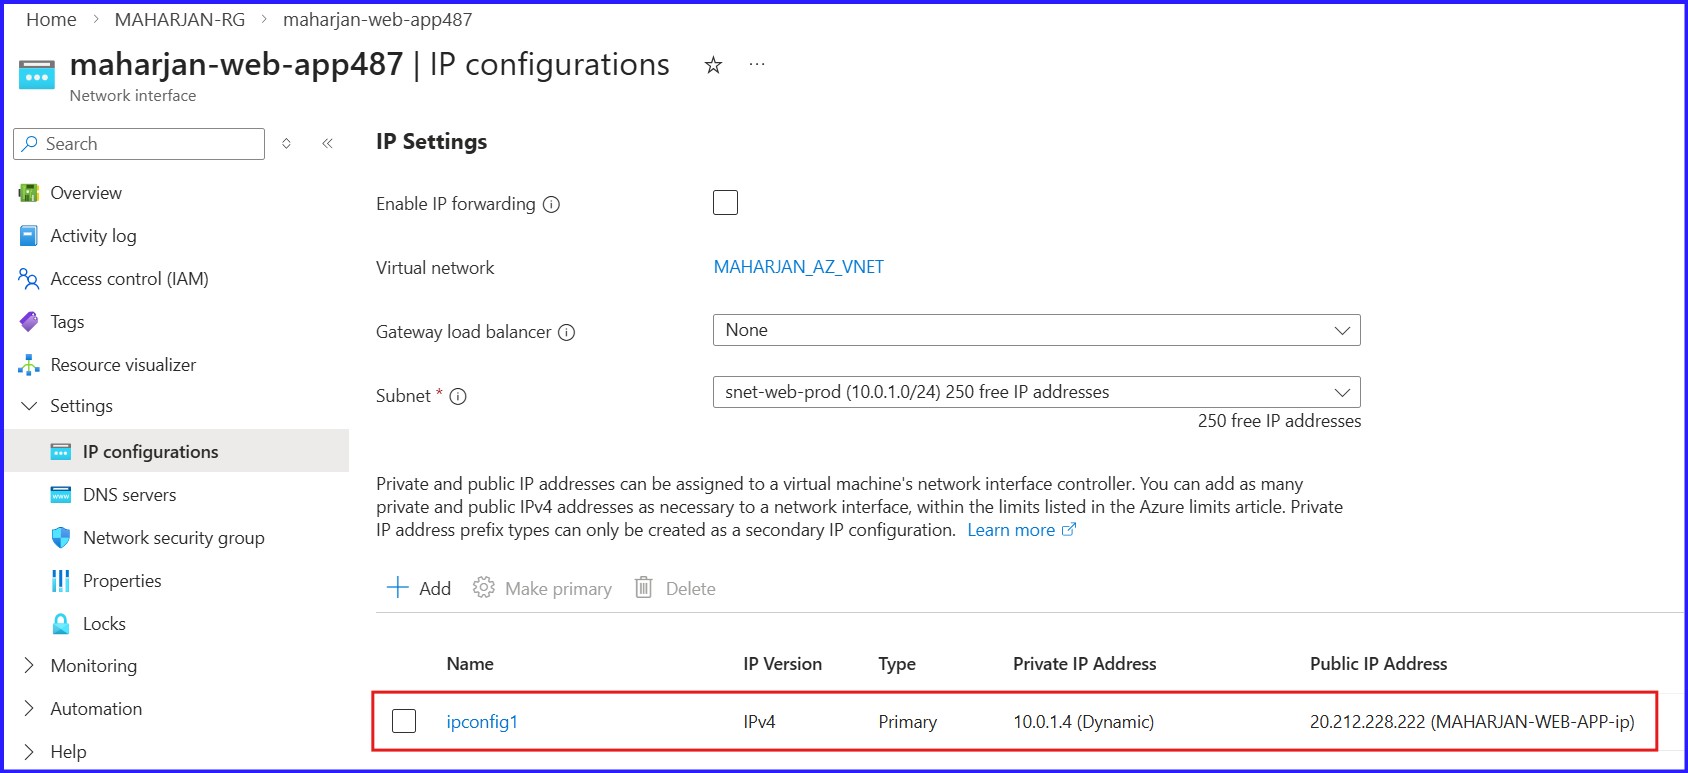Open Resource visualizer

point(122,364)
